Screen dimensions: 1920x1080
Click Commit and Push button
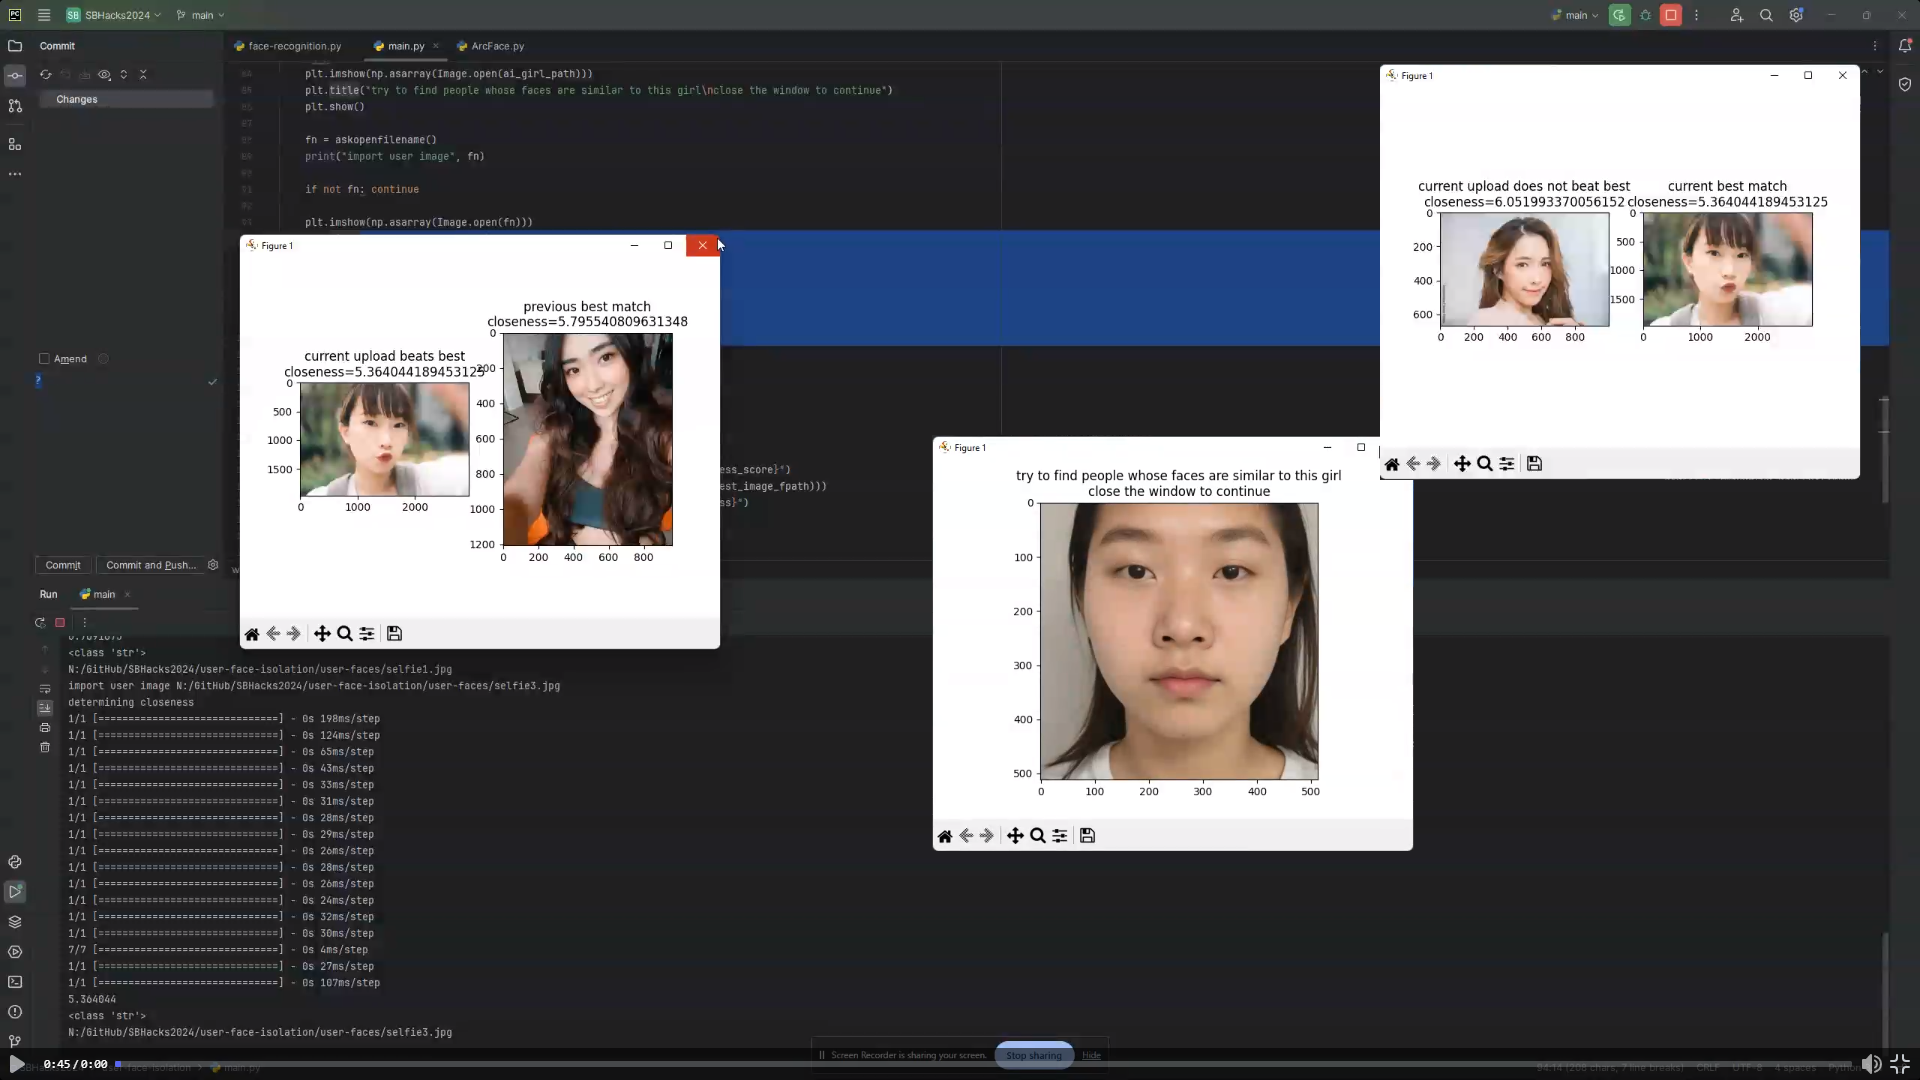point(151,565)
